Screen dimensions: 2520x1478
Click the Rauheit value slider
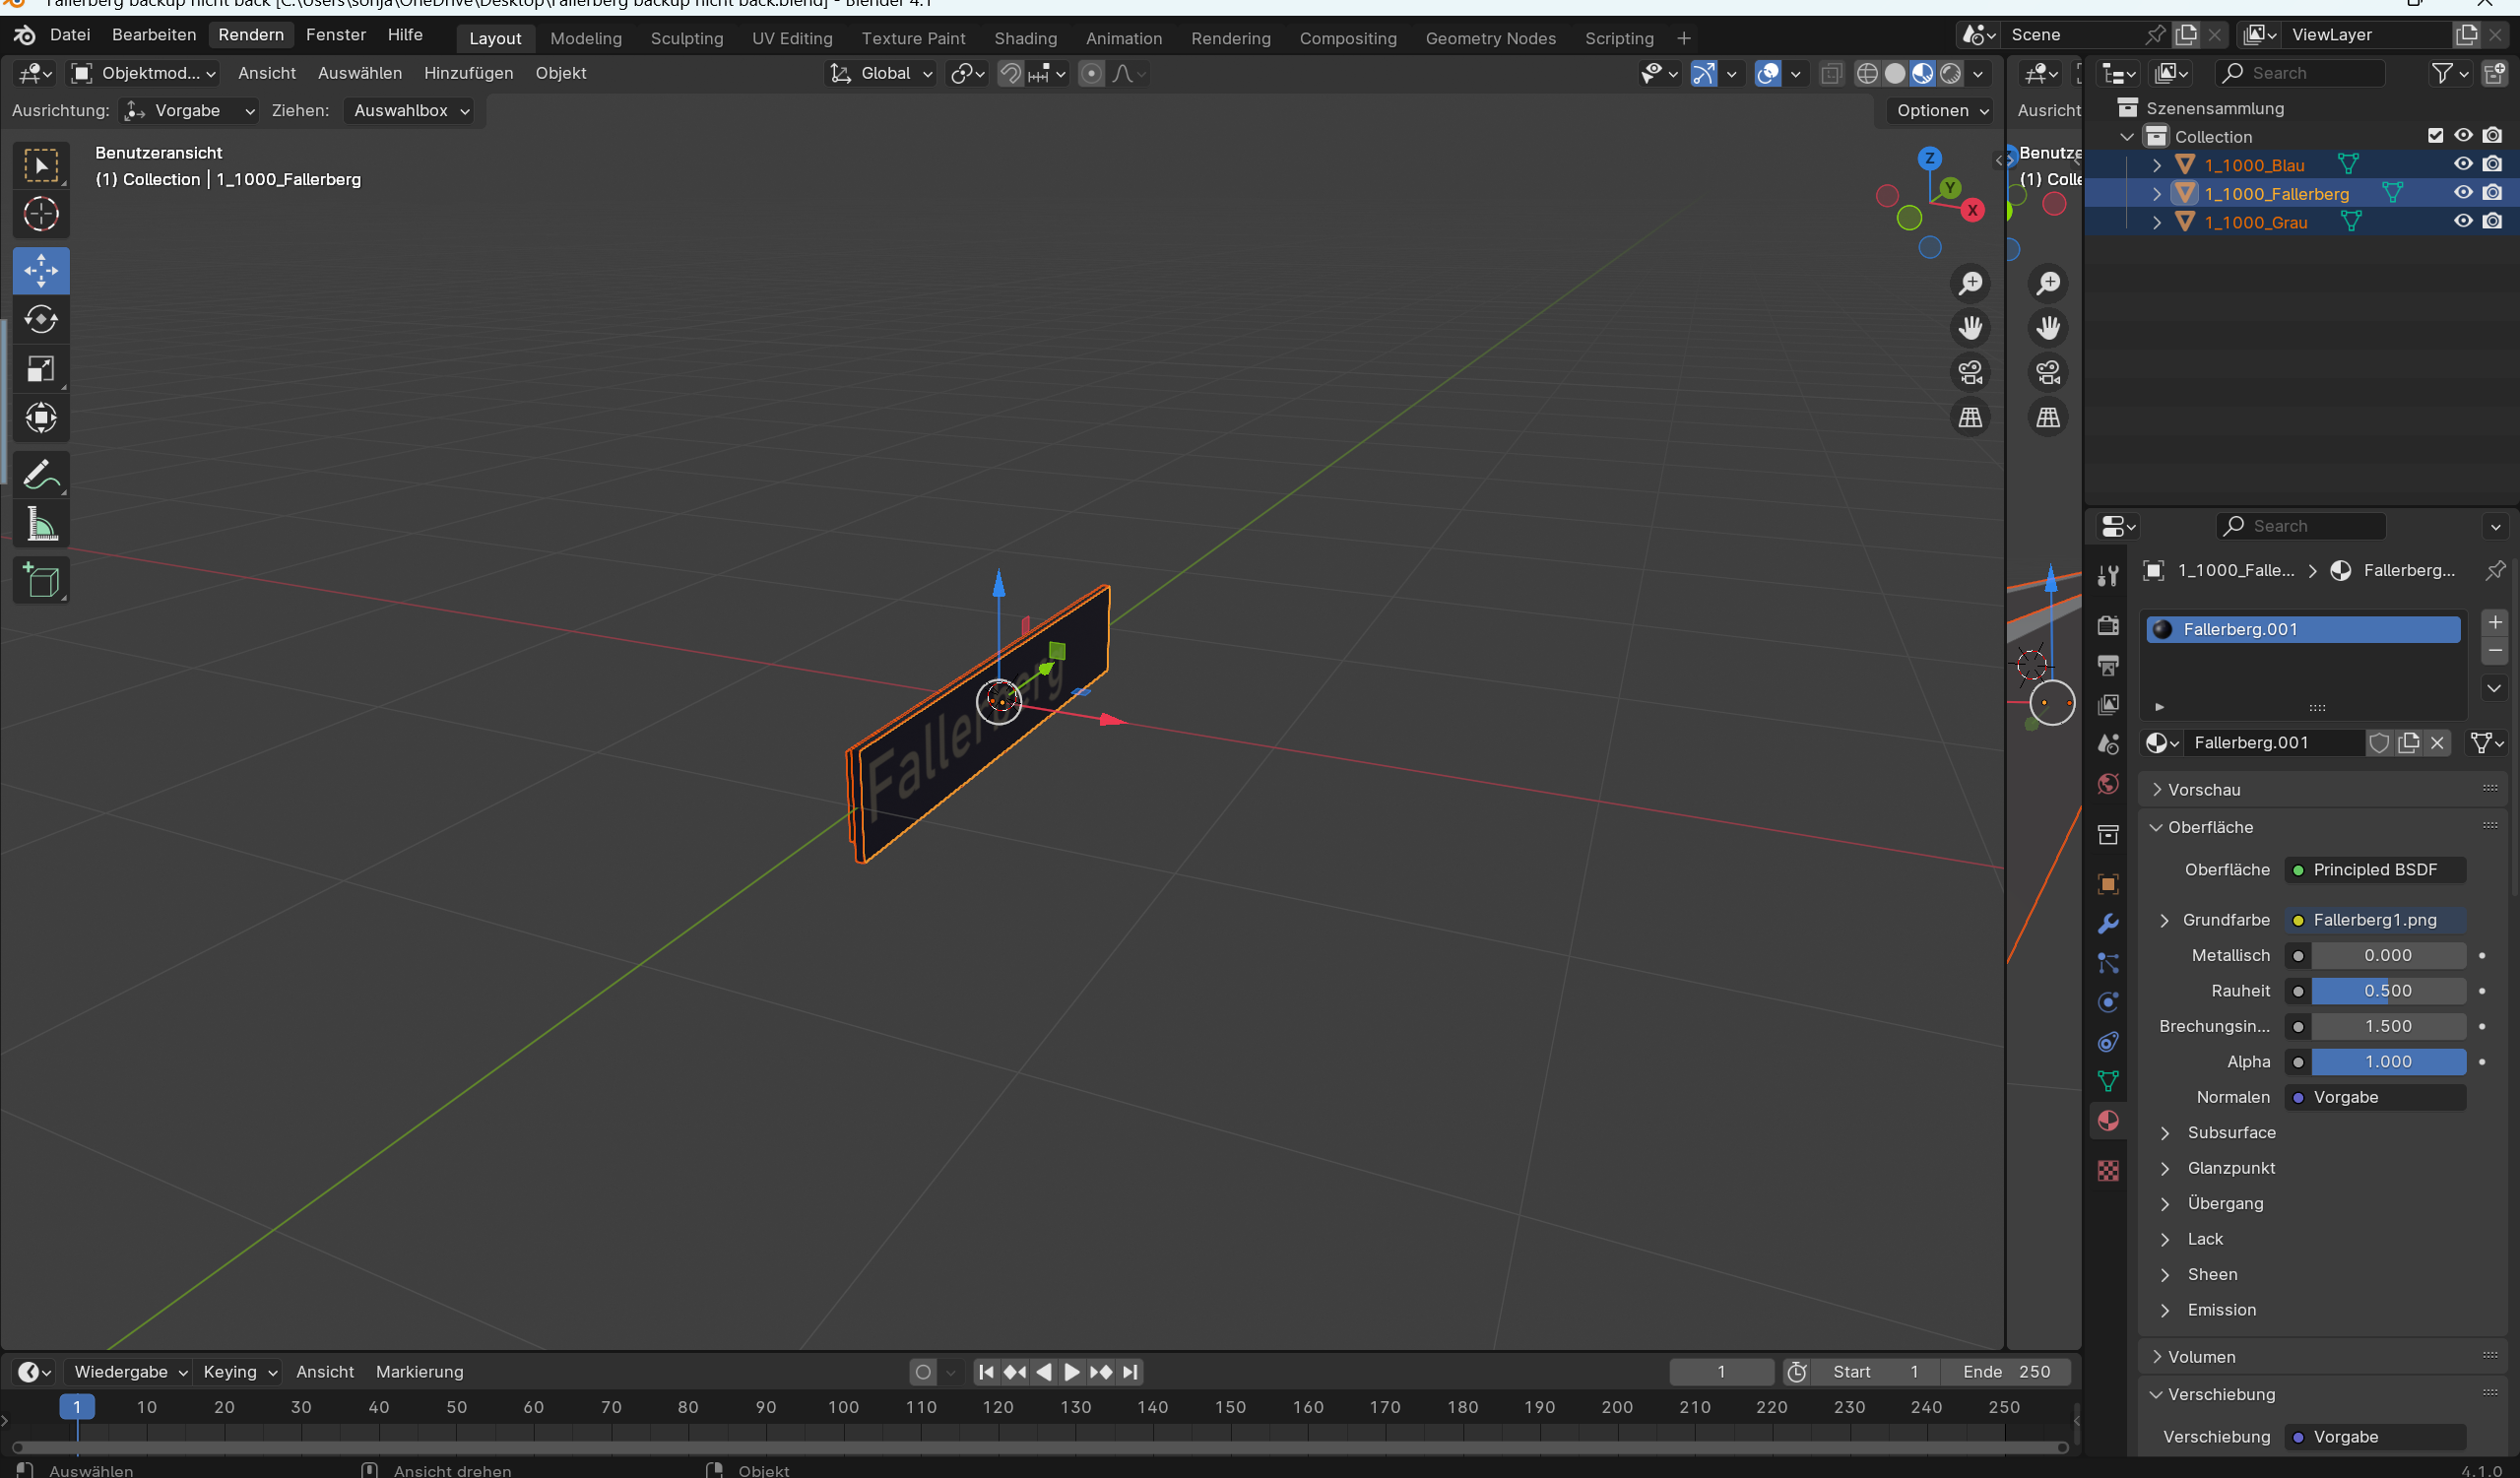(x=2387, y=990)
